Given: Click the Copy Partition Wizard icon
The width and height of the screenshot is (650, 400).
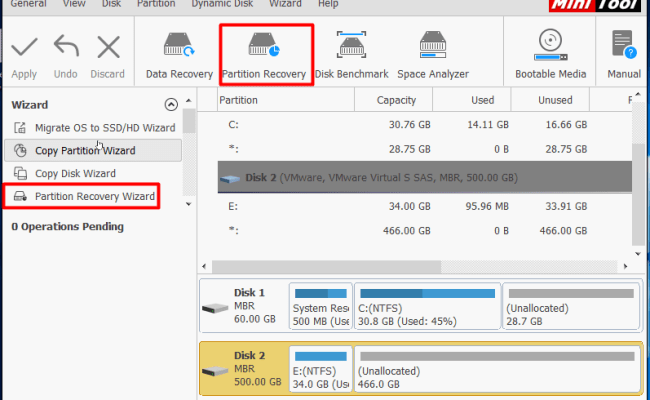Looking at the screenshot, I should pyautogui.click(x=20, y=150).
